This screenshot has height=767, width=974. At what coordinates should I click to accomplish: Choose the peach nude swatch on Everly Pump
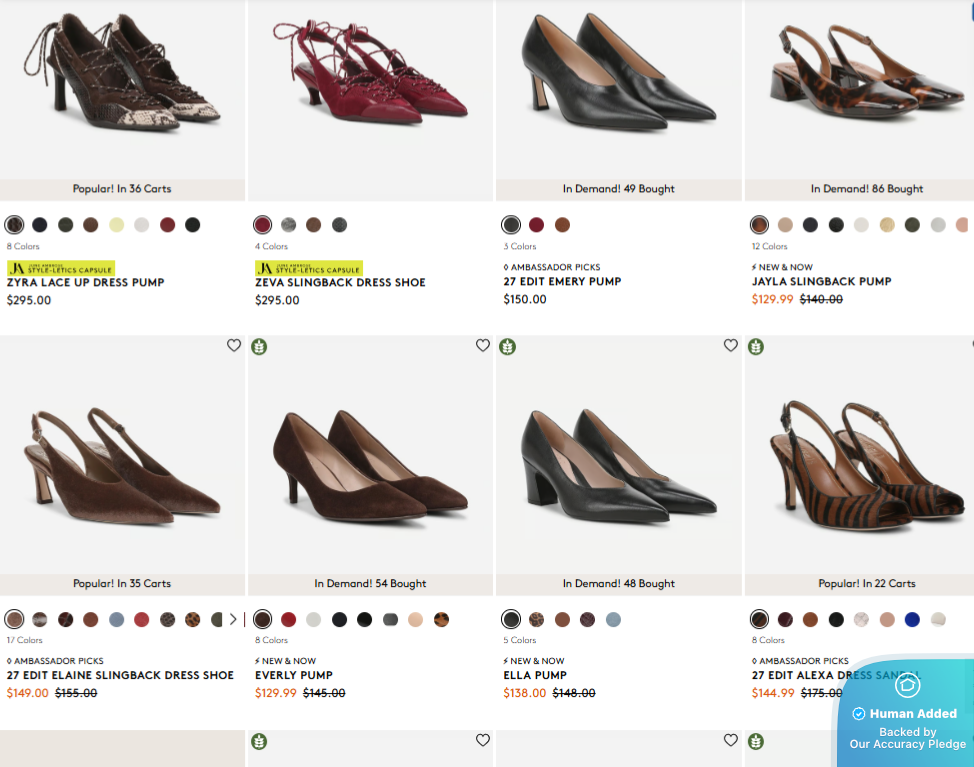coord(416,619)
